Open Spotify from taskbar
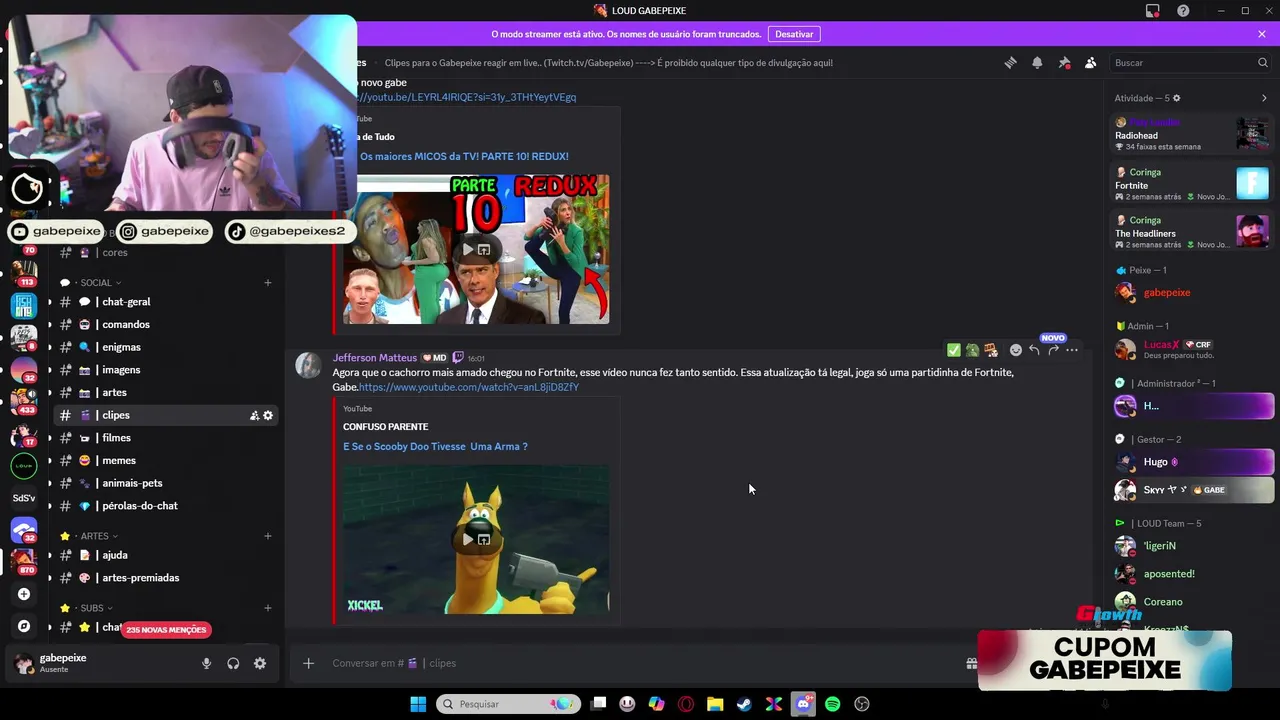Screen dimensions: 1280x720 [x=832, y=704]
